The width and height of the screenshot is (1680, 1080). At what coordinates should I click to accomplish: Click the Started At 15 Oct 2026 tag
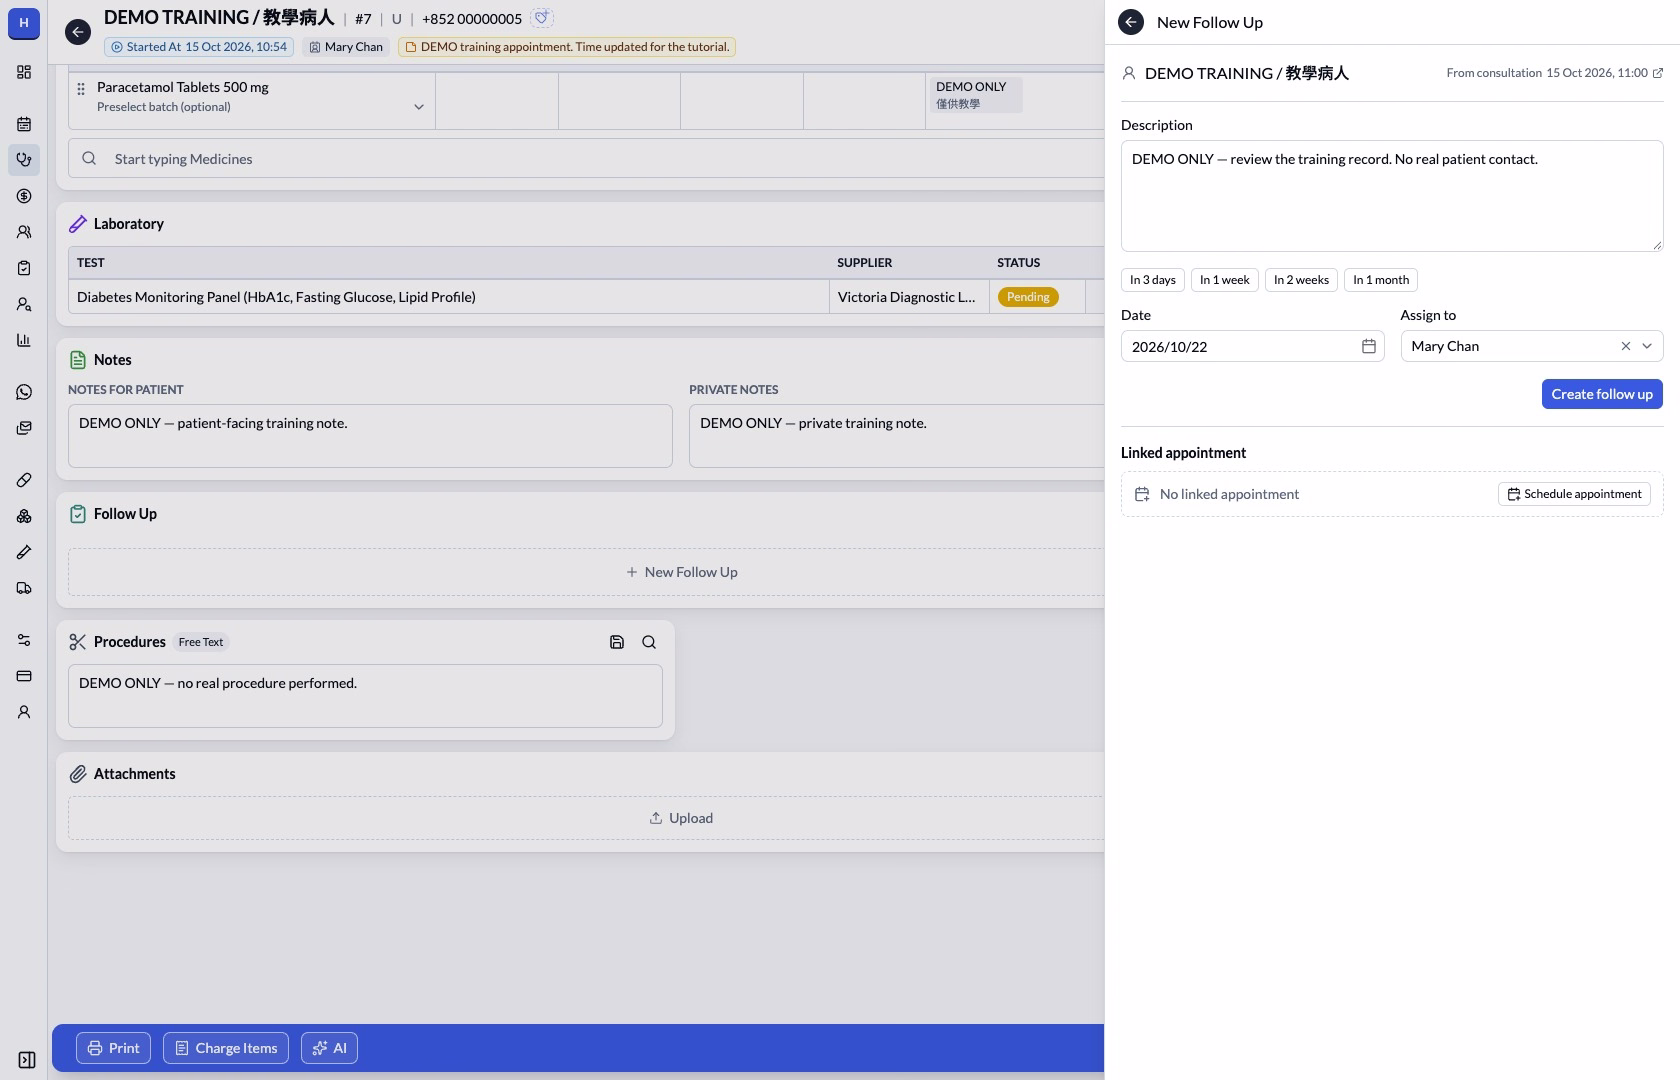point(199,47)
